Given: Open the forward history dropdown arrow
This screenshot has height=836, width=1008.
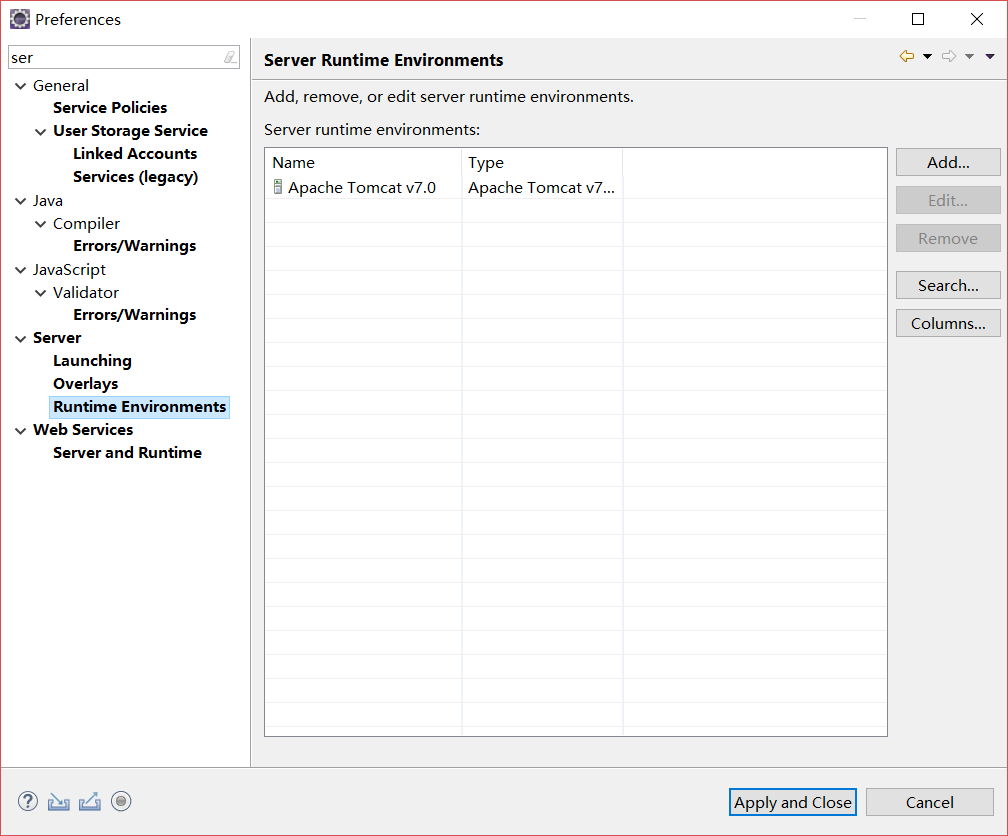Looking at the screenshot, I should pos(969,57).
